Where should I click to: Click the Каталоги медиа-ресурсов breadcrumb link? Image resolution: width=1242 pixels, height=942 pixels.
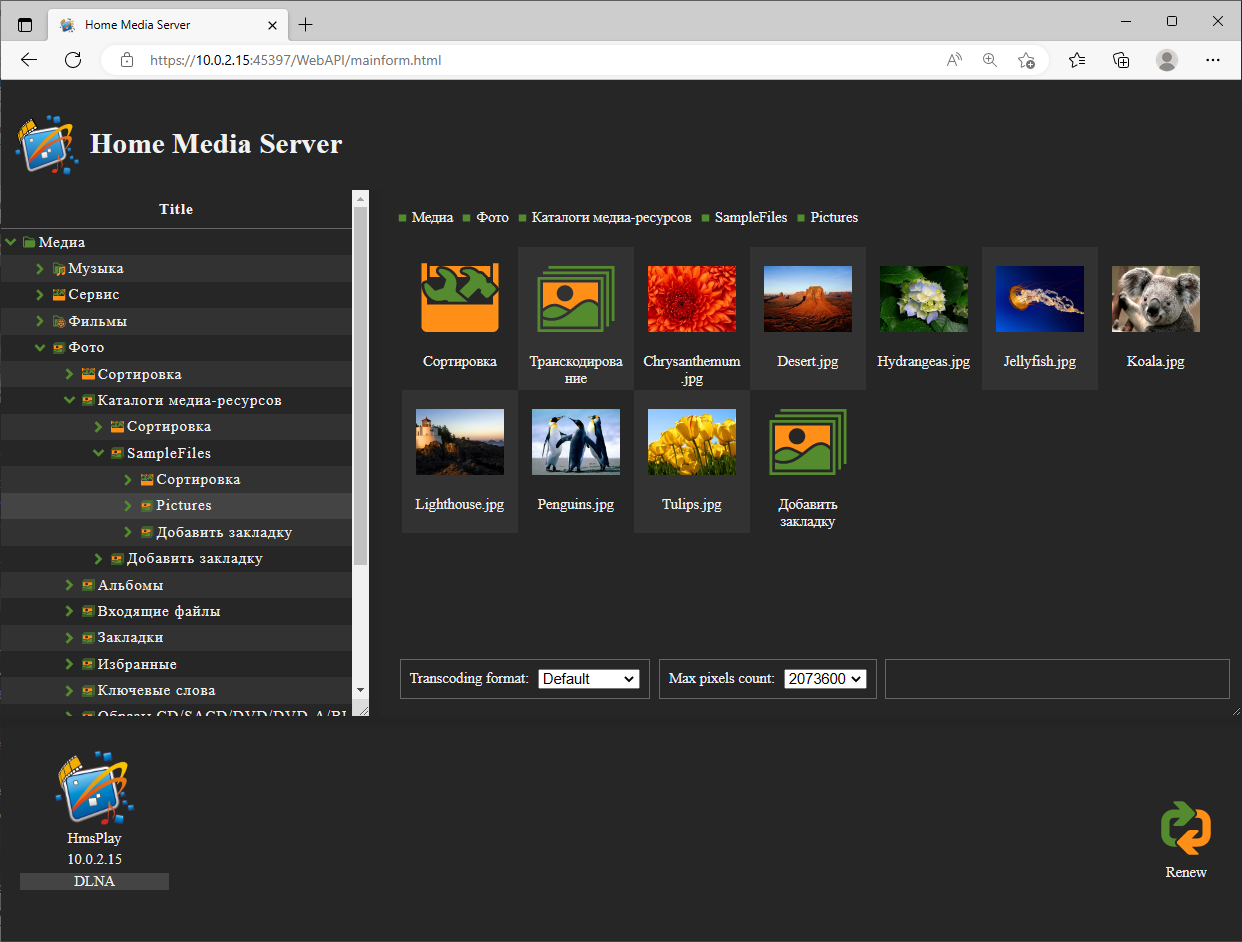tap(611, 217)
